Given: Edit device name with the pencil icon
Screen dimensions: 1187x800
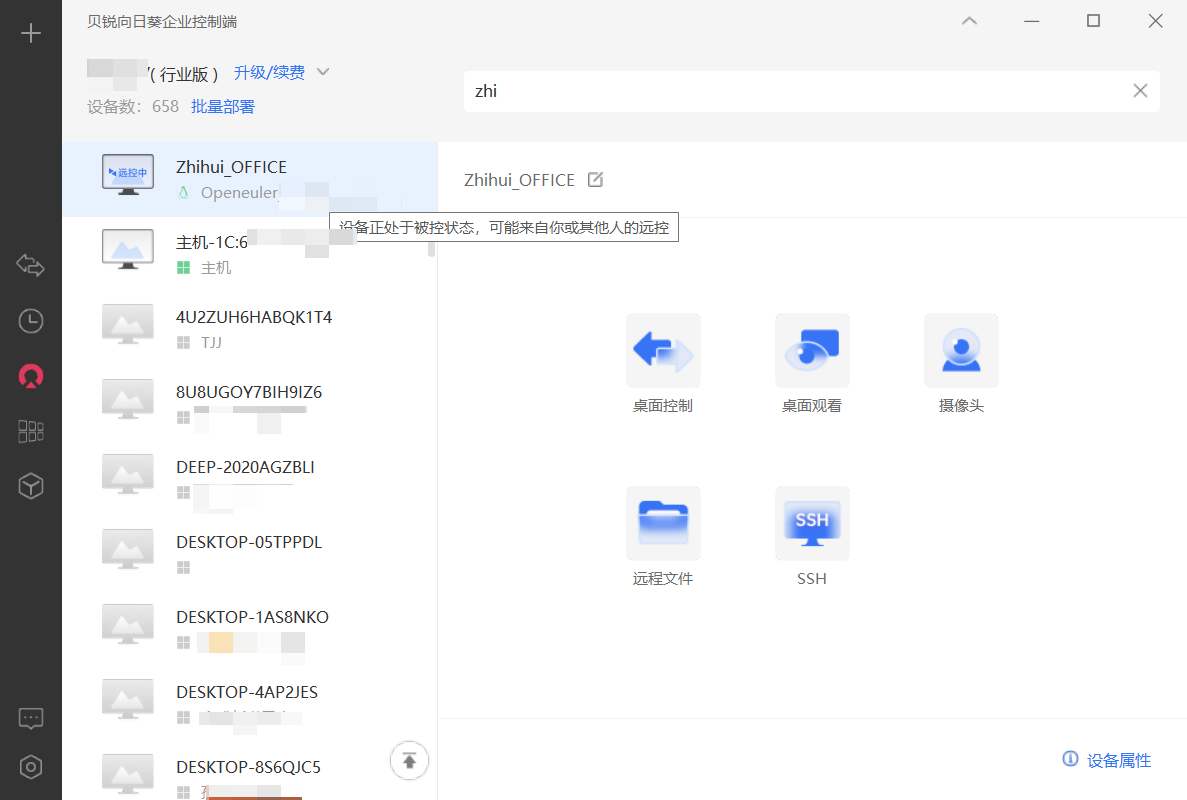Looking at the screenshot, I should click(x=595, y=179).
